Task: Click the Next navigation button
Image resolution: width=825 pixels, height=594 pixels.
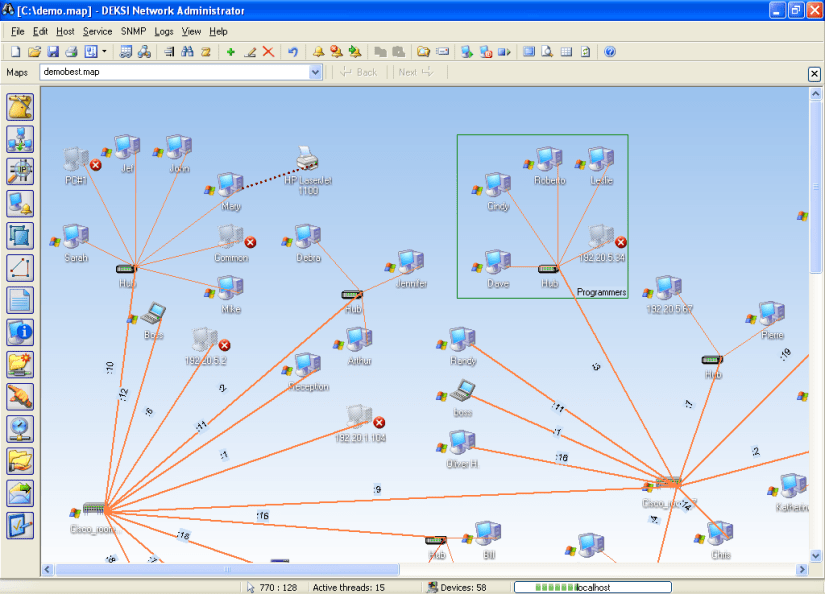Action: pos(415,72)
